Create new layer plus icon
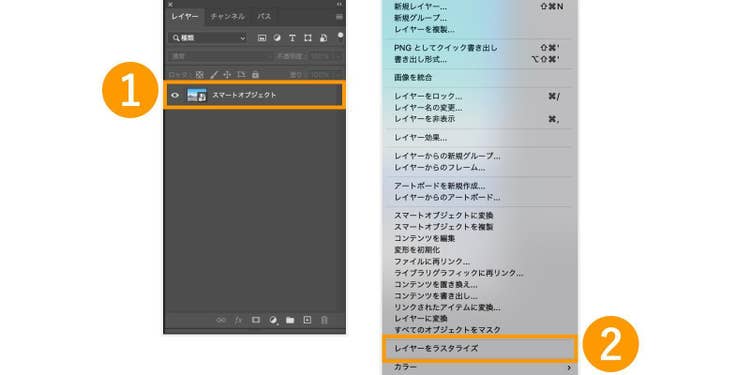The width and height of the screenshot is (750, 375). 307,320
